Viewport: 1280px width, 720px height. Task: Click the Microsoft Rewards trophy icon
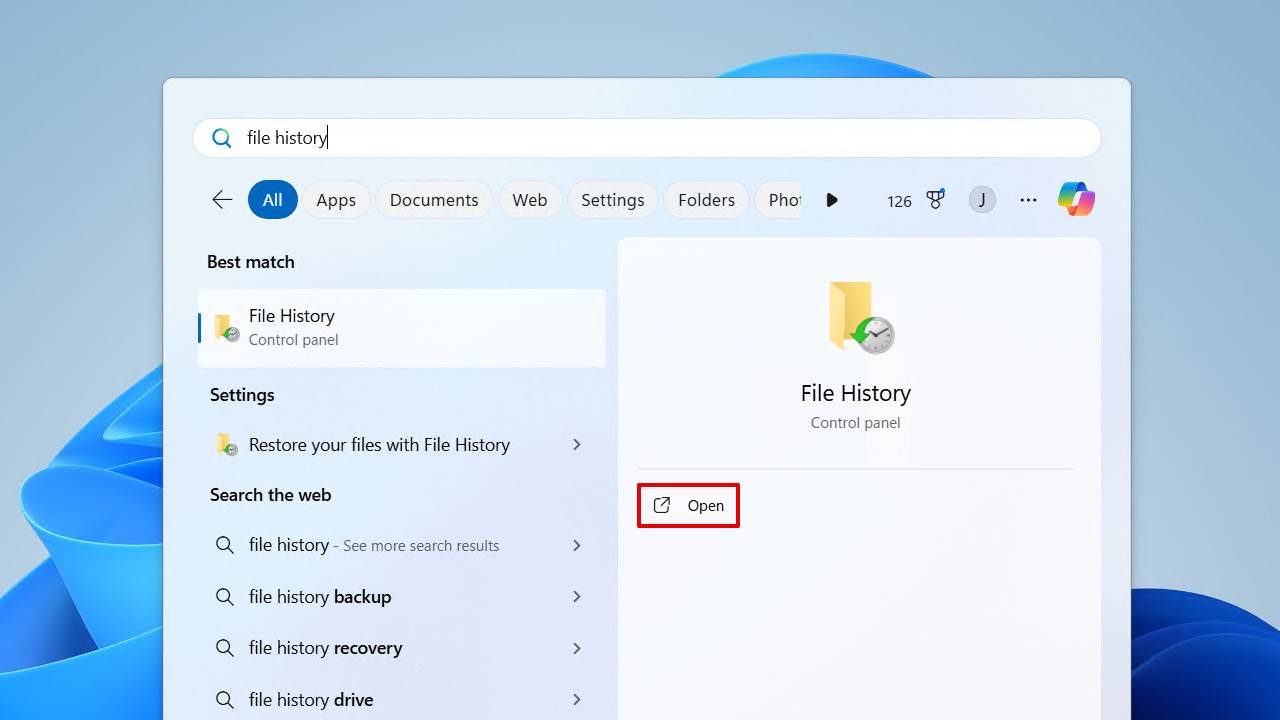(934, 199)
